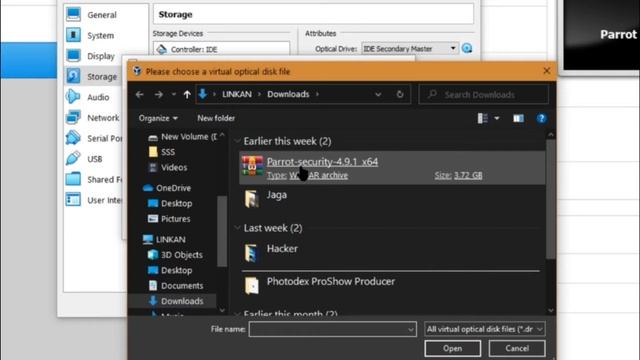640x360 pixels.
Task: Close the optical disk file dialog
Action: click(x=547, y=71)
